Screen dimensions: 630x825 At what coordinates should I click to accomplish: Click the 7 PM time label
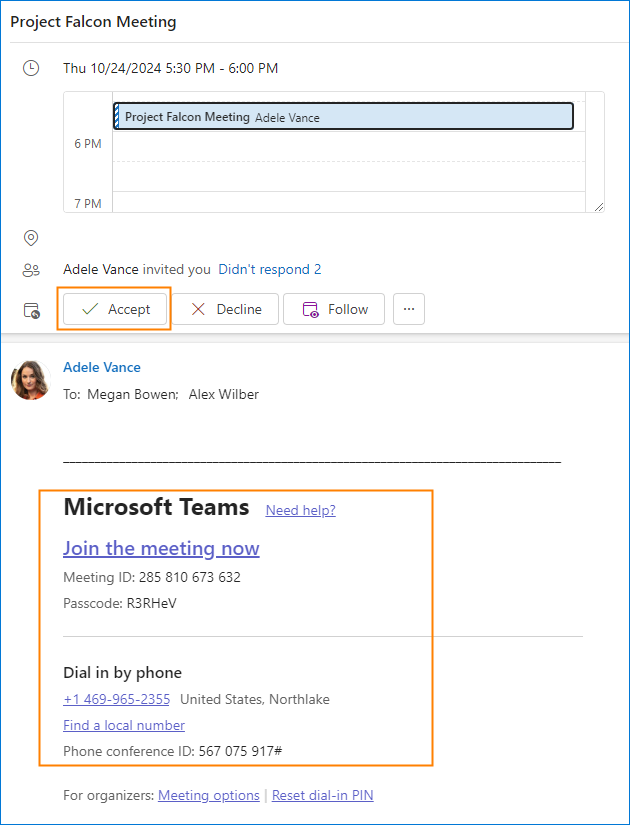[x=88, y=204]
